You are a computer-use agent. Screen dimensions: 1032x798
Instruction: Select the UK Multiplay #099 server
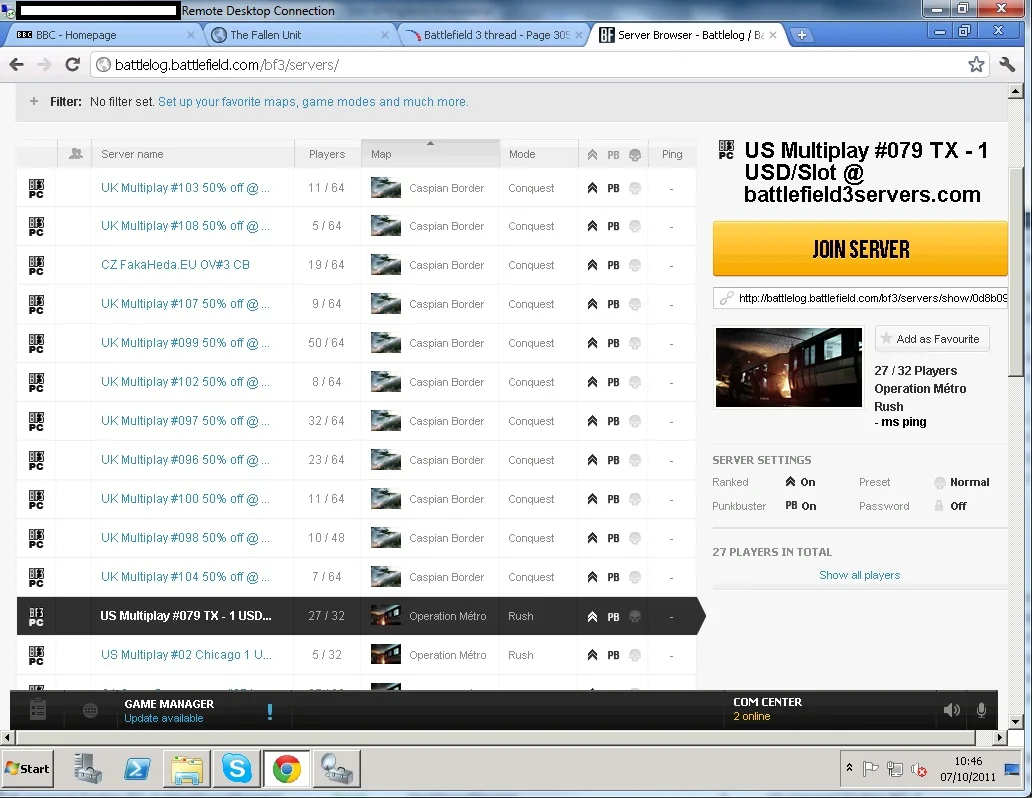(x=185, y=342)
